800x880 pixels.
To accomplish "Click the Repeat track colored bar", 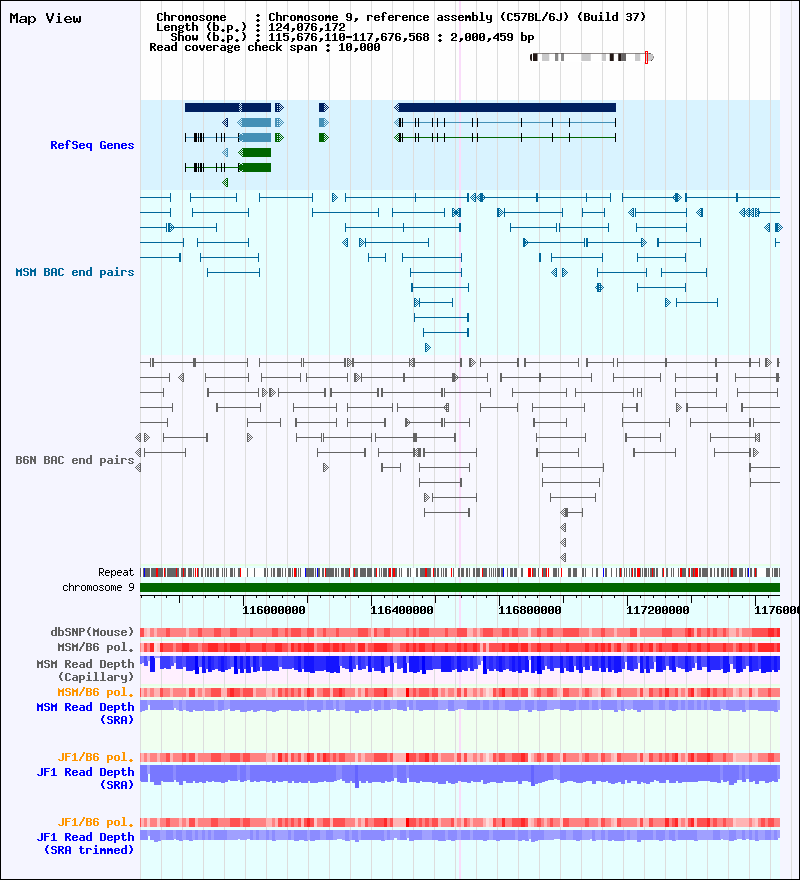I will [x=460, y=572].
